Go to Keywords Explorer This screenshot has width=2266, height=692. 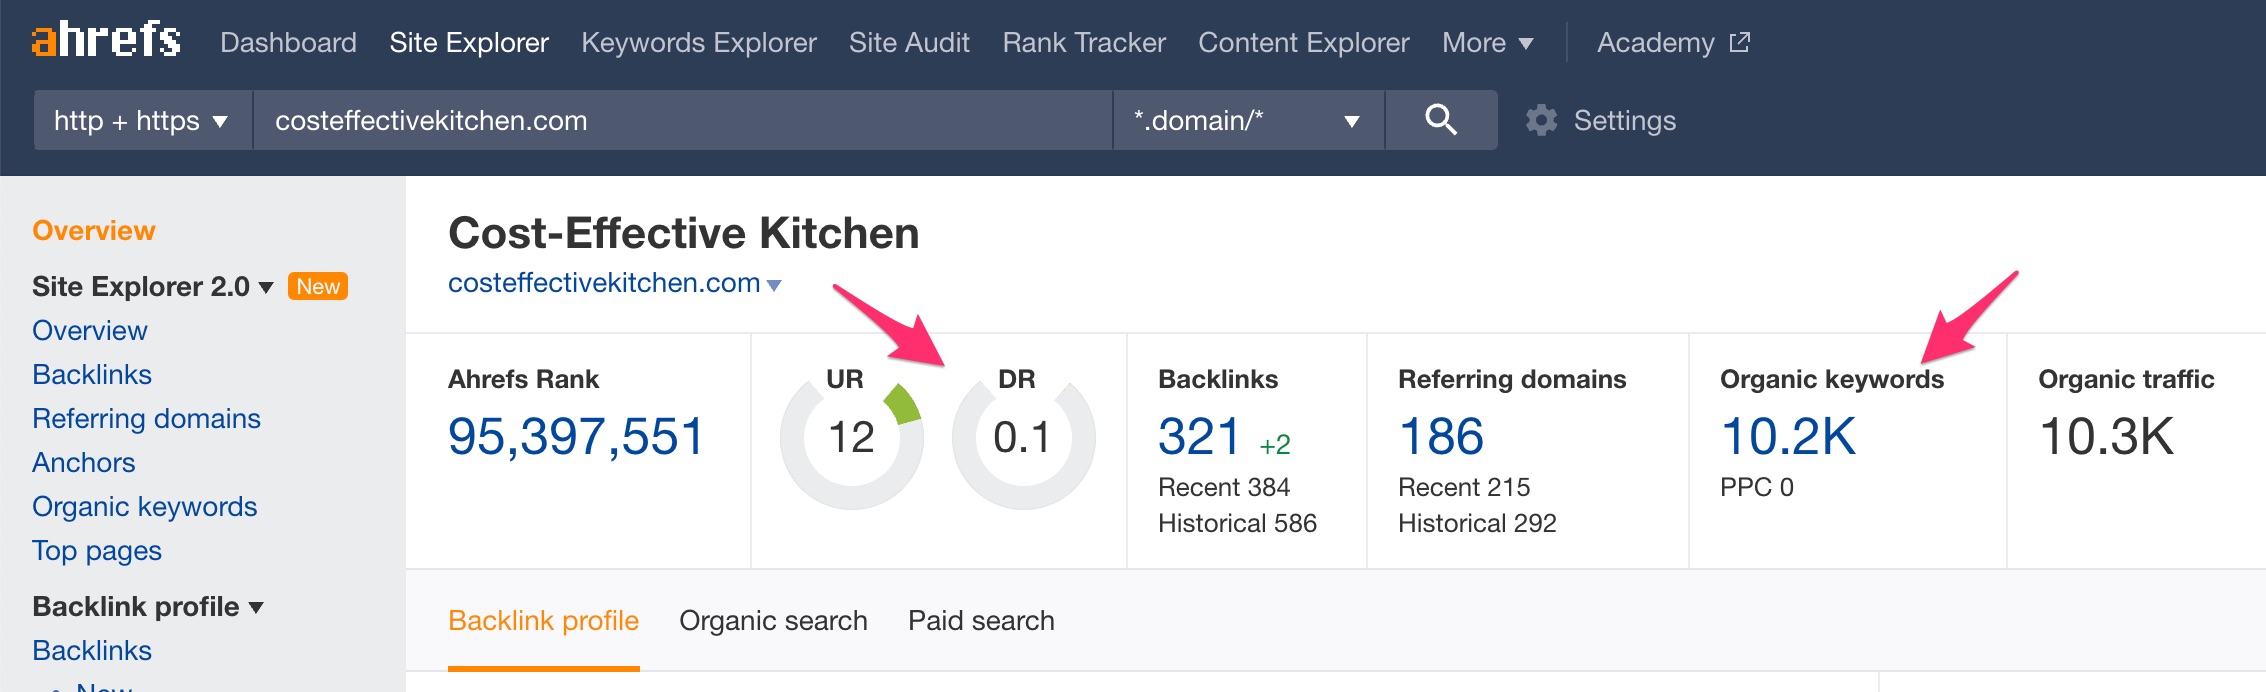[x=699, y=42]
